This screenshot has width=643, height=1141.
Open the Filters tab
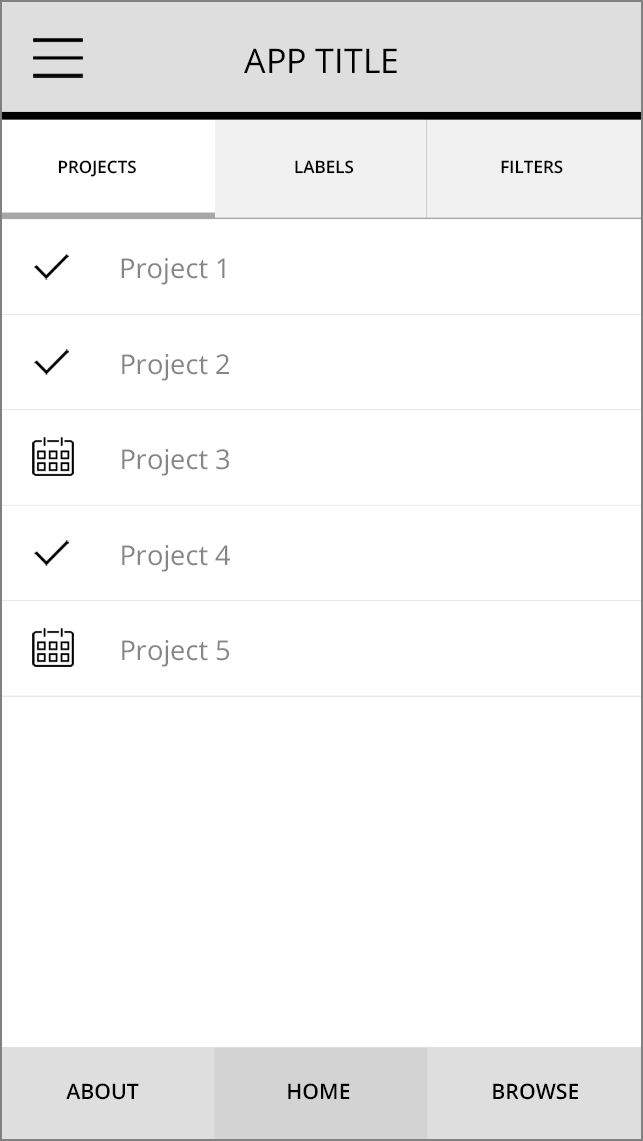[531, 167]
